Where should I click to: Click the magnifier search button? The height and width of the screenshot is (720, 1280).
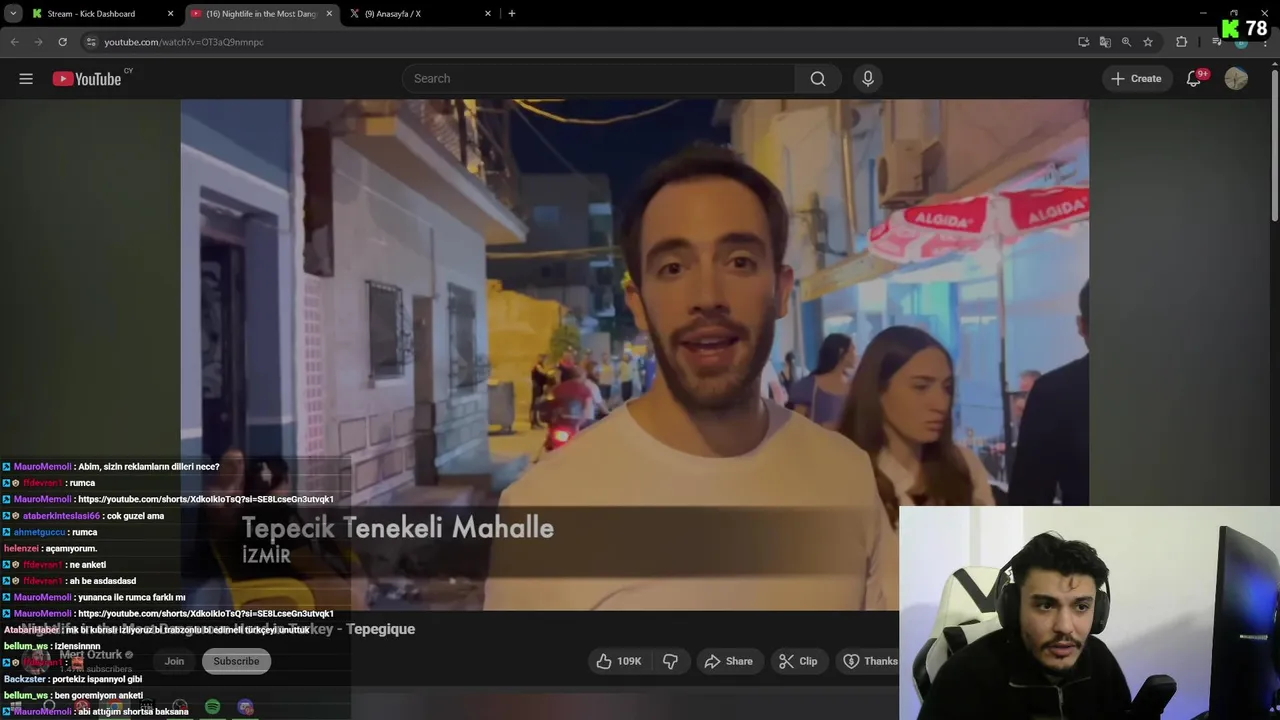coord(818,78)
